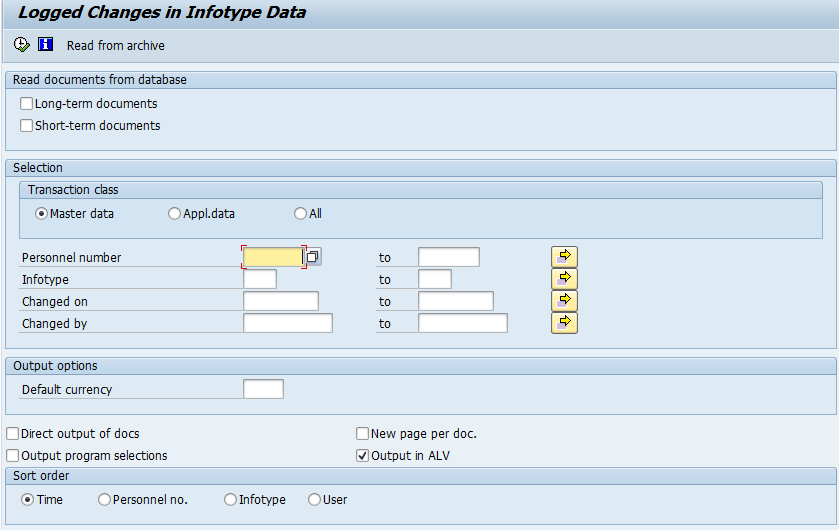
Task: Open multiple selection for Changed on
Action: coord(564,301)
